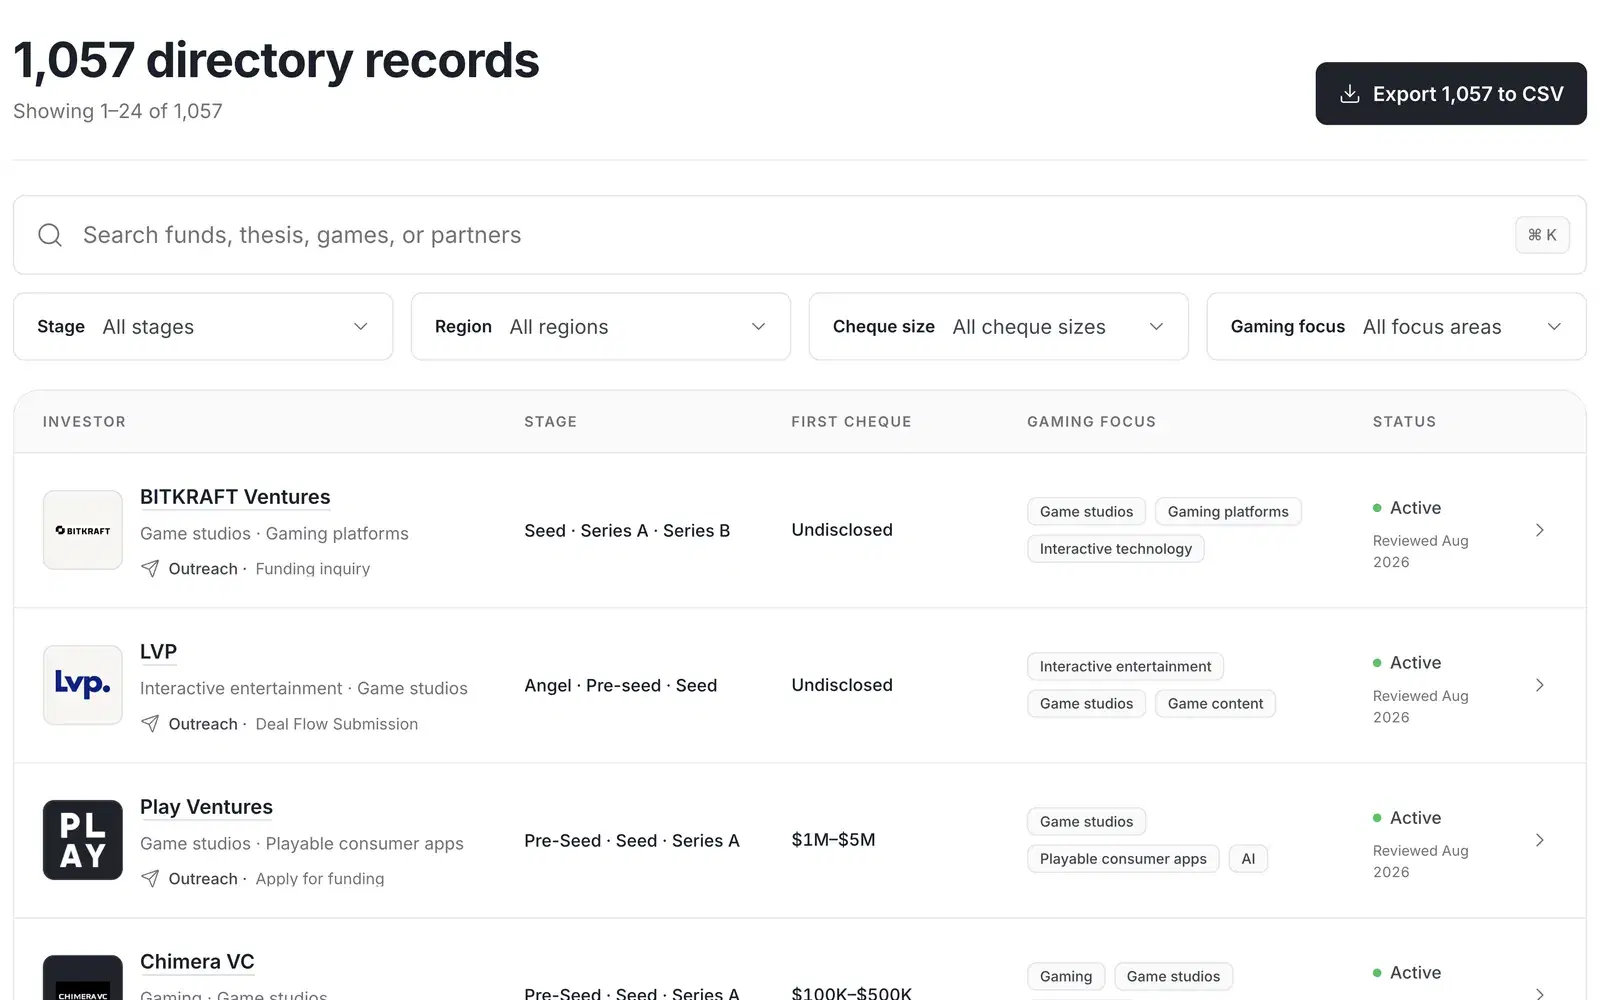1600x1000 pixels.
Task: Click the Gaming focus dropdown chevron arrow
Action: pyautogui.click(x=1555, y=327)
